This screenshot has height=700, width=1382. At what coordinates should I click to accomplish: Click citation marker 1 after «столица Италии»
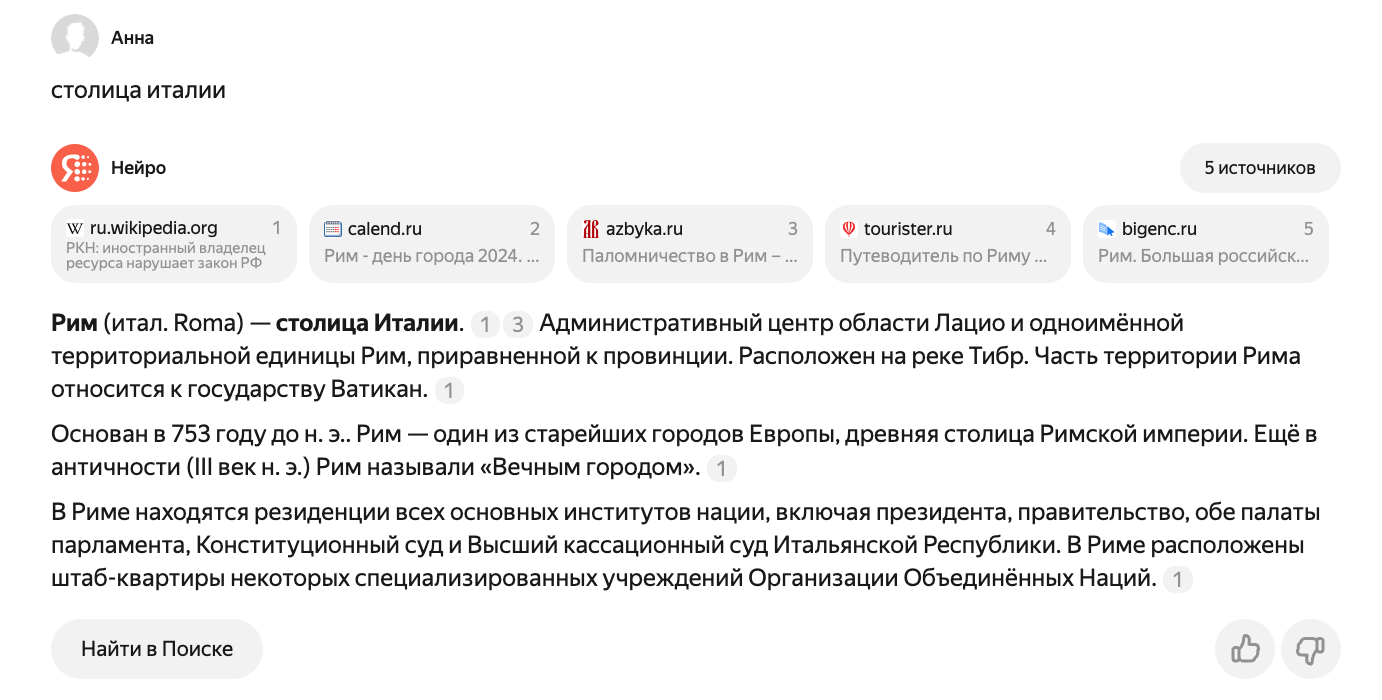pos(485,324)
